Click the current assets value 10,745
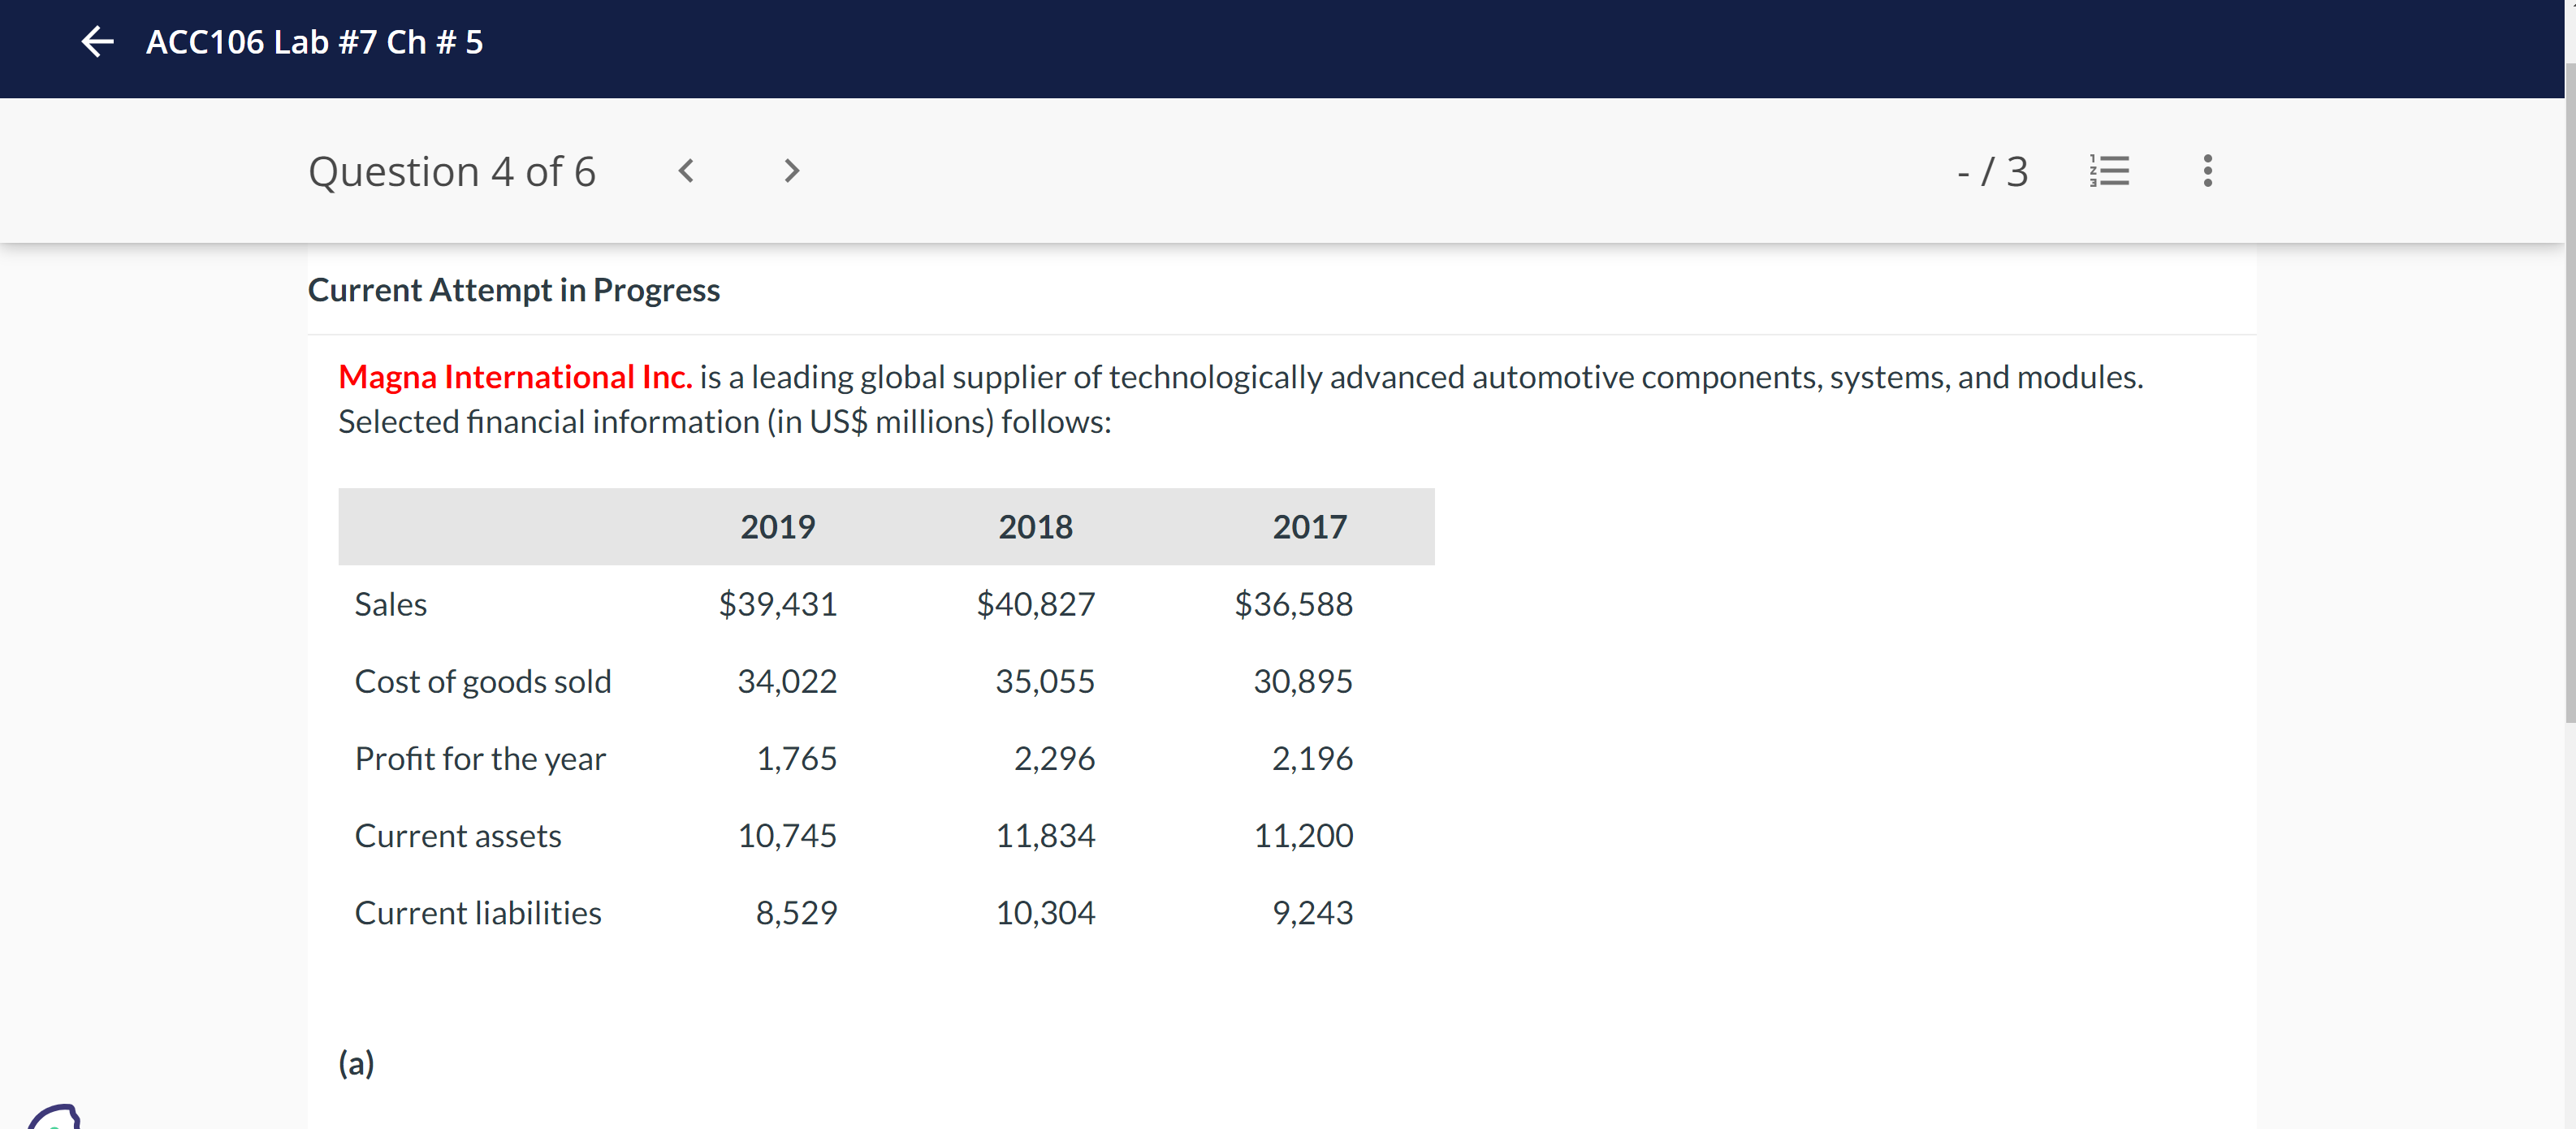 (x=787, y=836)
